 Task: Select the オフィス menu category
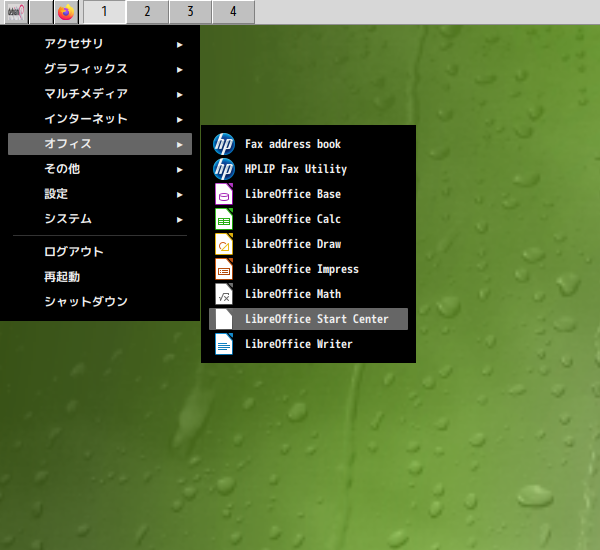click(x=100, y=144)
